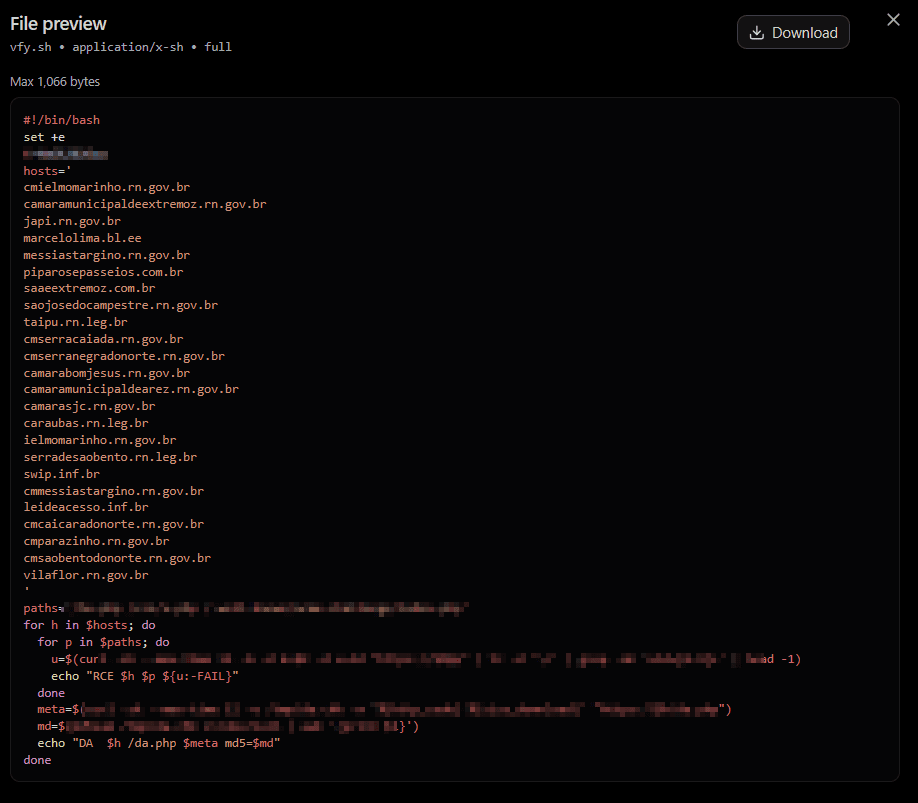Click the camarabomjesus.rn.gov.br line

(x=107, y=373)
